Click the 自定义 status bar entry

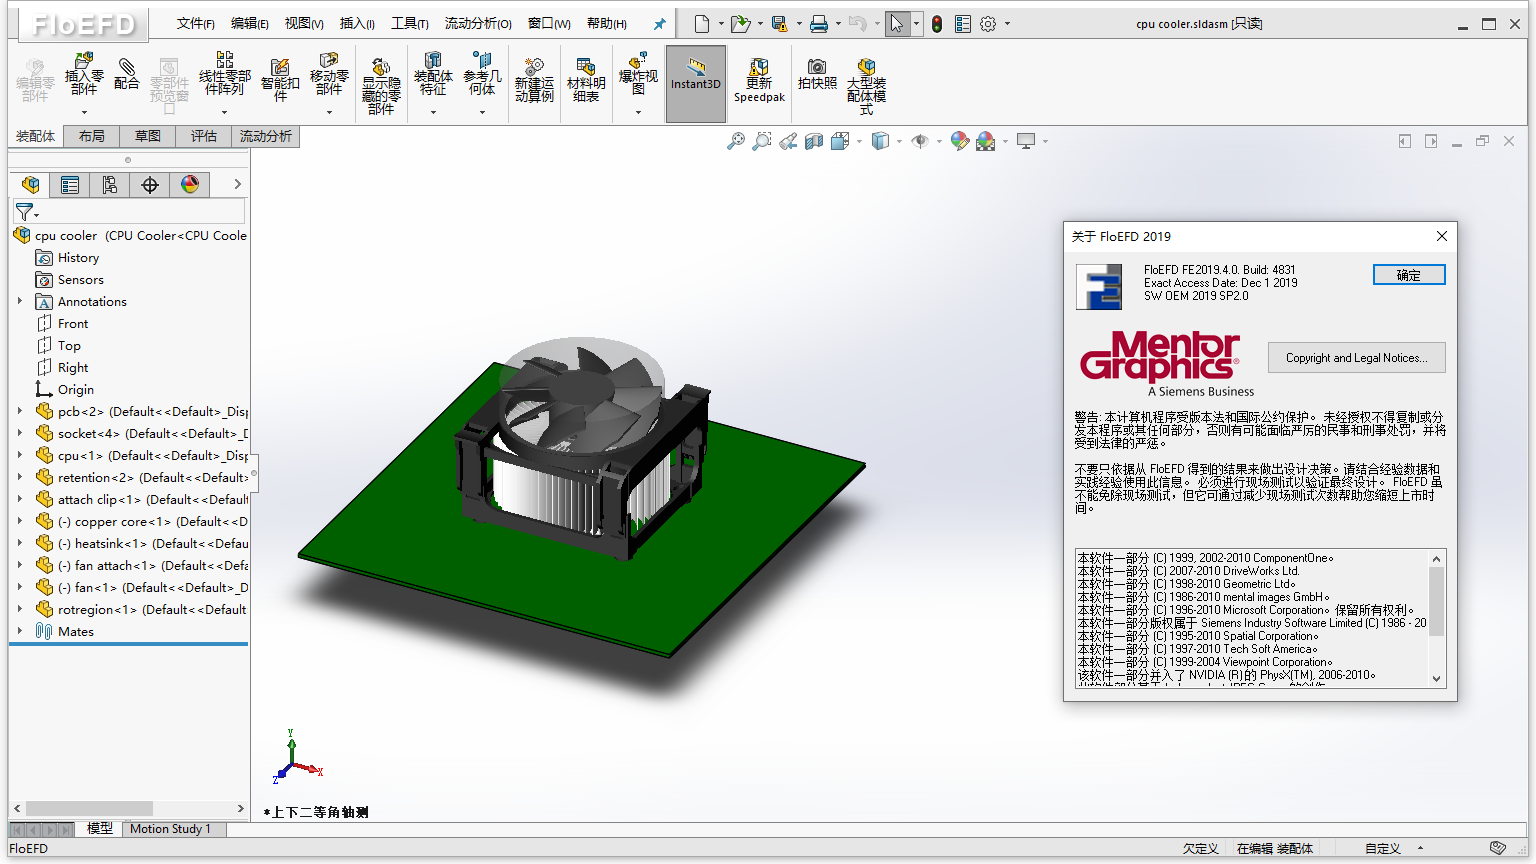pyautogui.click(x=1383, y=848)
